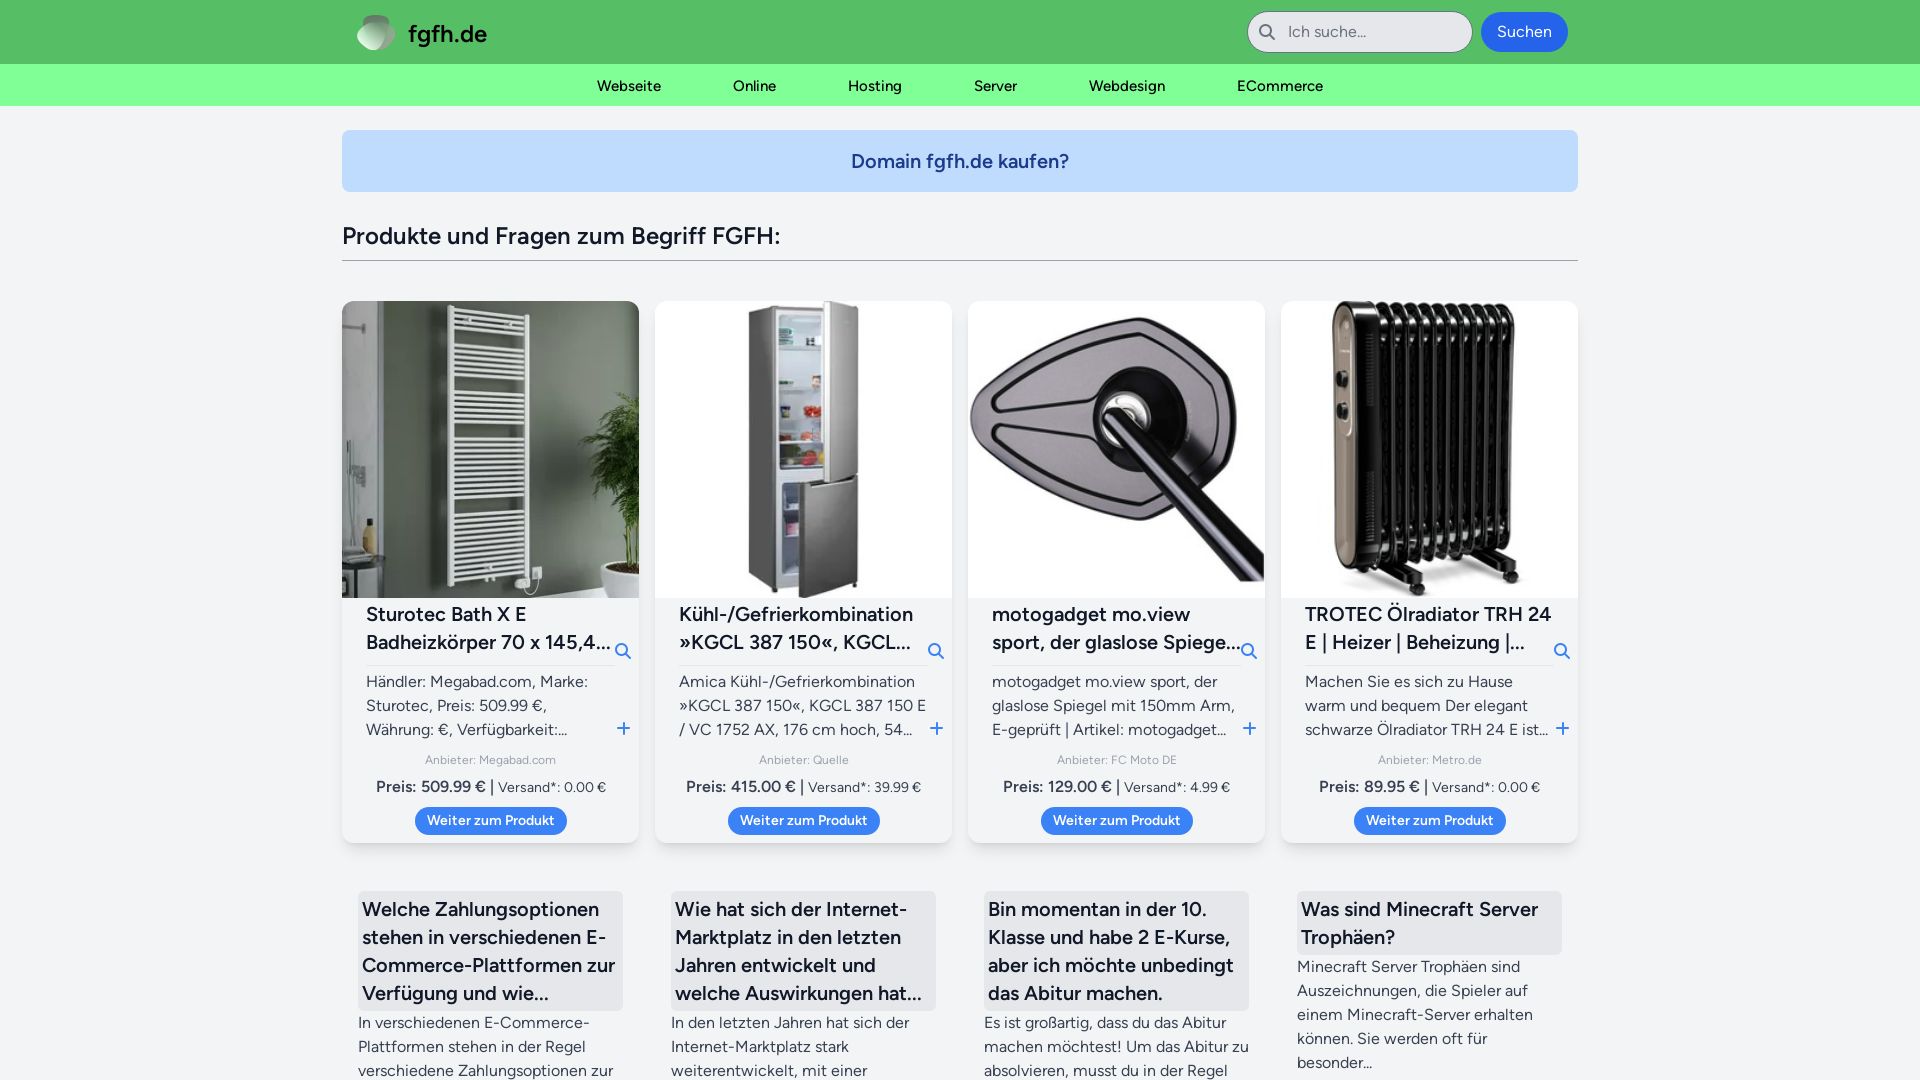Click 'Anbieter: FC Moto DE' text

1116,760
